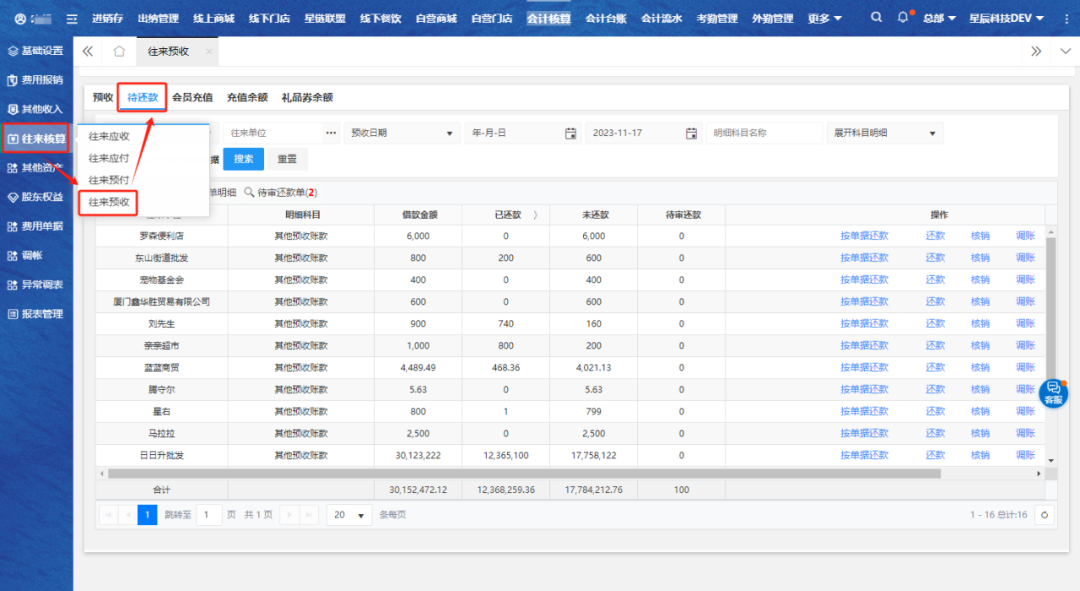Click the search magnifier icon in top bar

point(877,18)
